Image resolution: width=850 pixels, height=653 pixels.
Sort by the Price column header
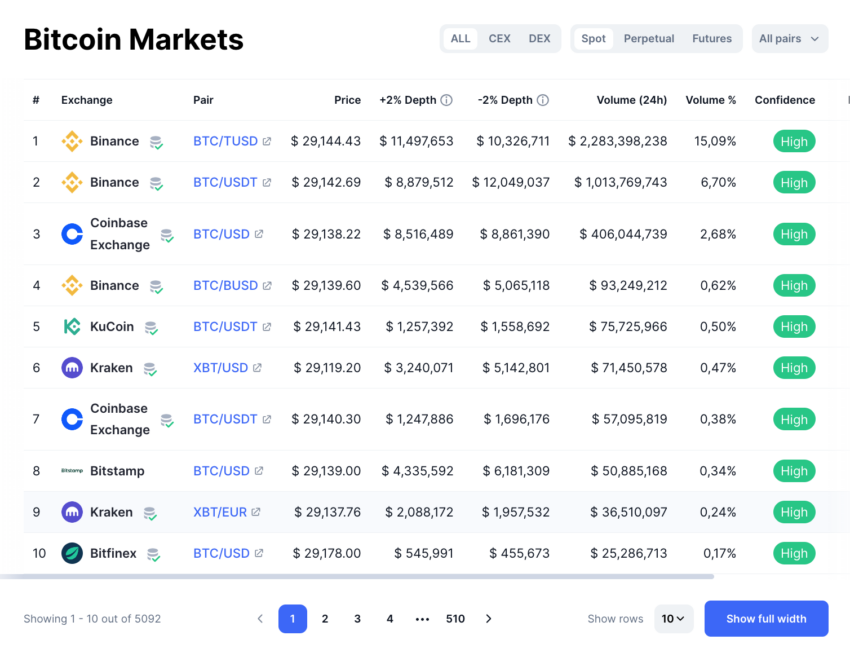click(x=347, y=100)
